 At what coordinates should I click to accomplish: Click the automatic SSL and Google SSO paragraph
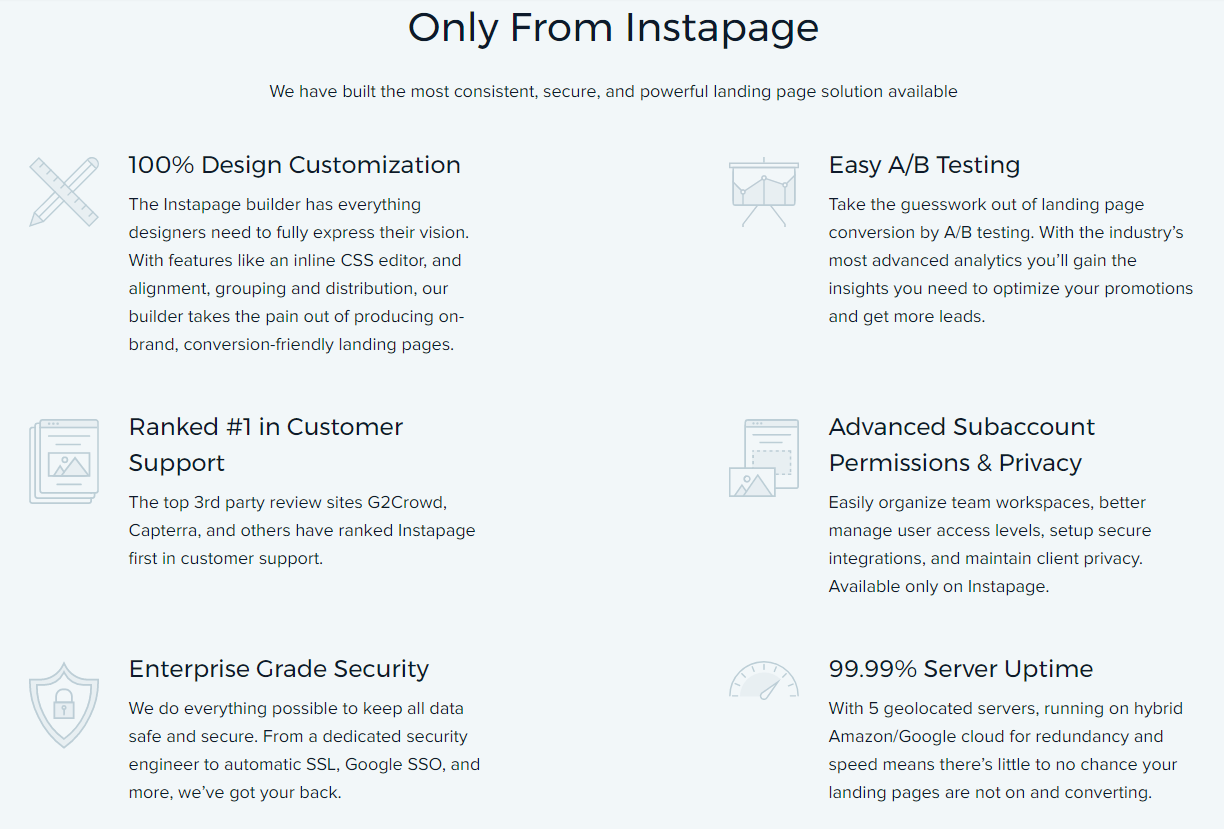(x=304, y=750)
